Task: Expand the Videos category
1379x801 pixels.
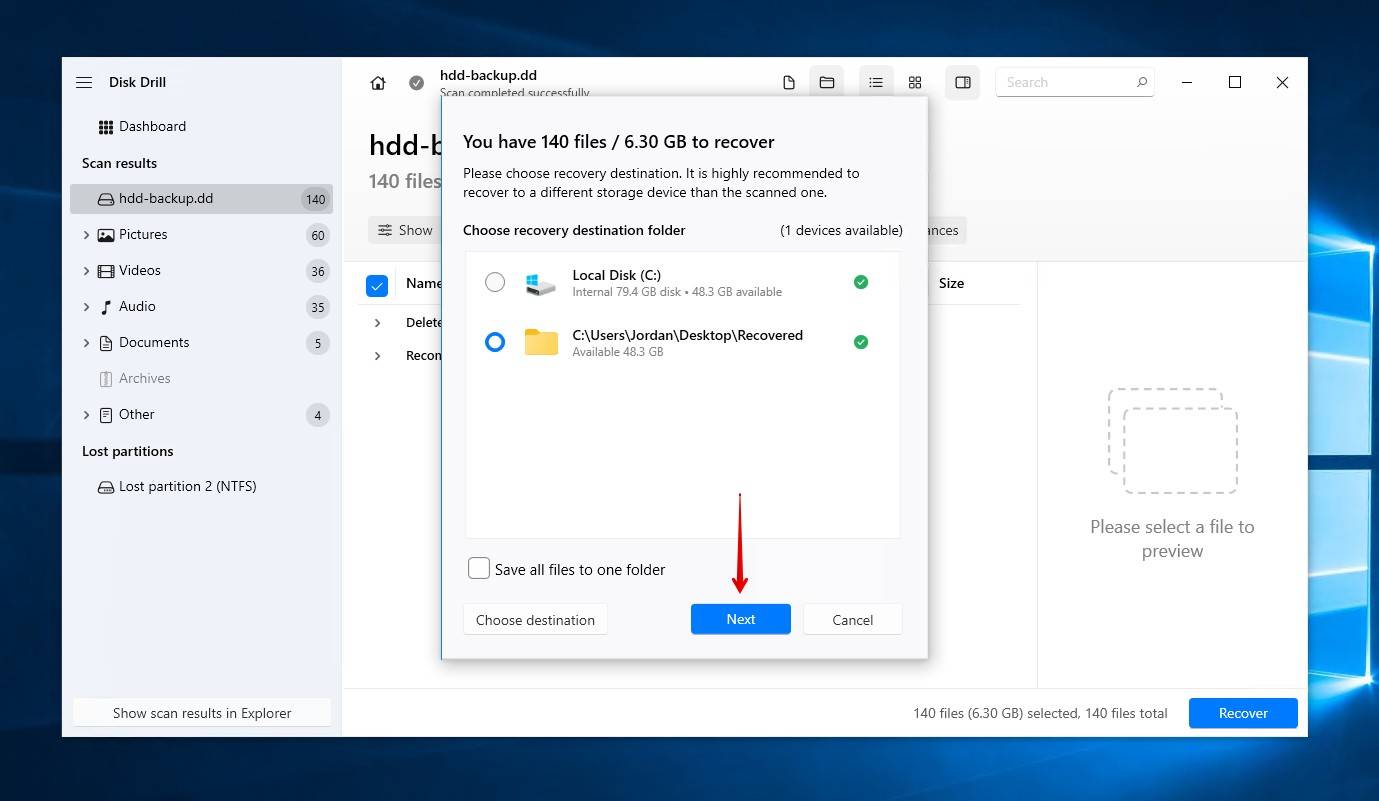Action: point(87,270)
